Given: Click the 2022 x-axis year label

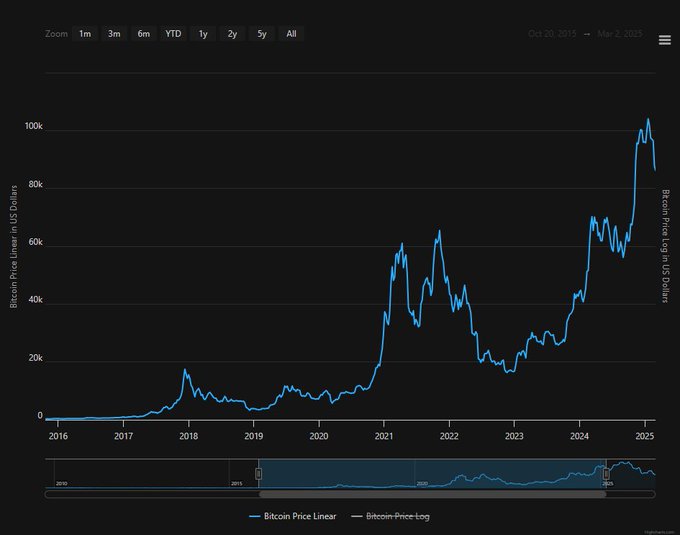Looking at the screenshot, I should pyautogui.click(x=449, y=436).
